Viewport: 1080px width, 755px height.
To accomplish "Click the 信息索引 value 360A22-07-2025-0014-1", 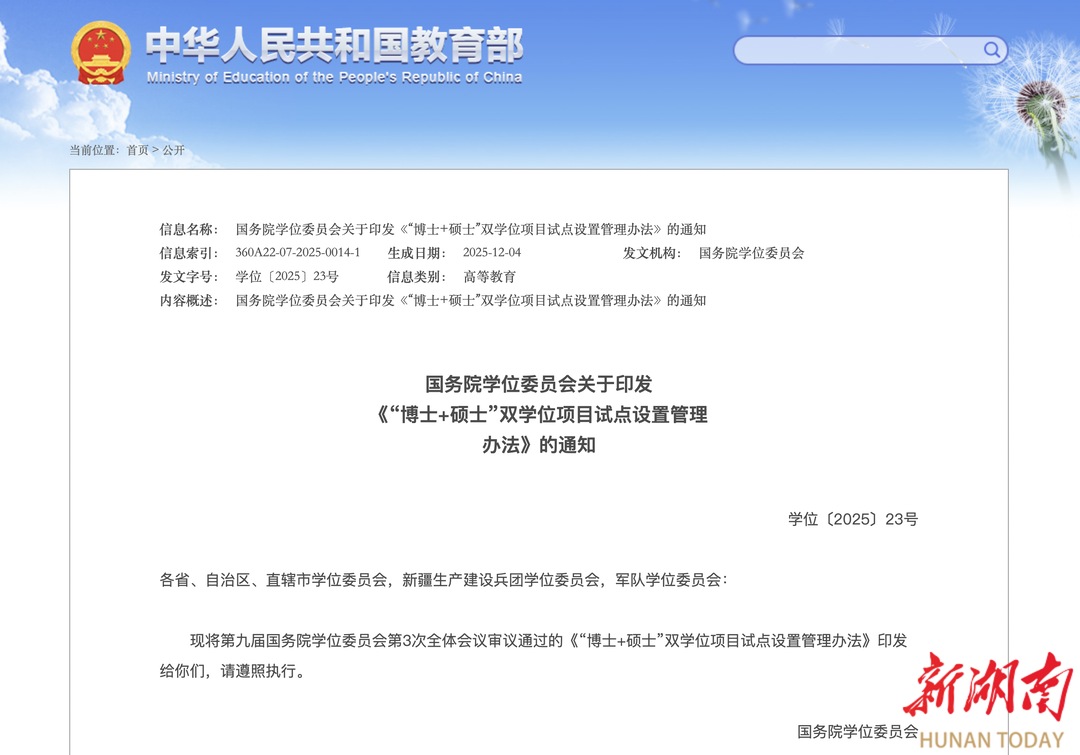I will (298, 253).
